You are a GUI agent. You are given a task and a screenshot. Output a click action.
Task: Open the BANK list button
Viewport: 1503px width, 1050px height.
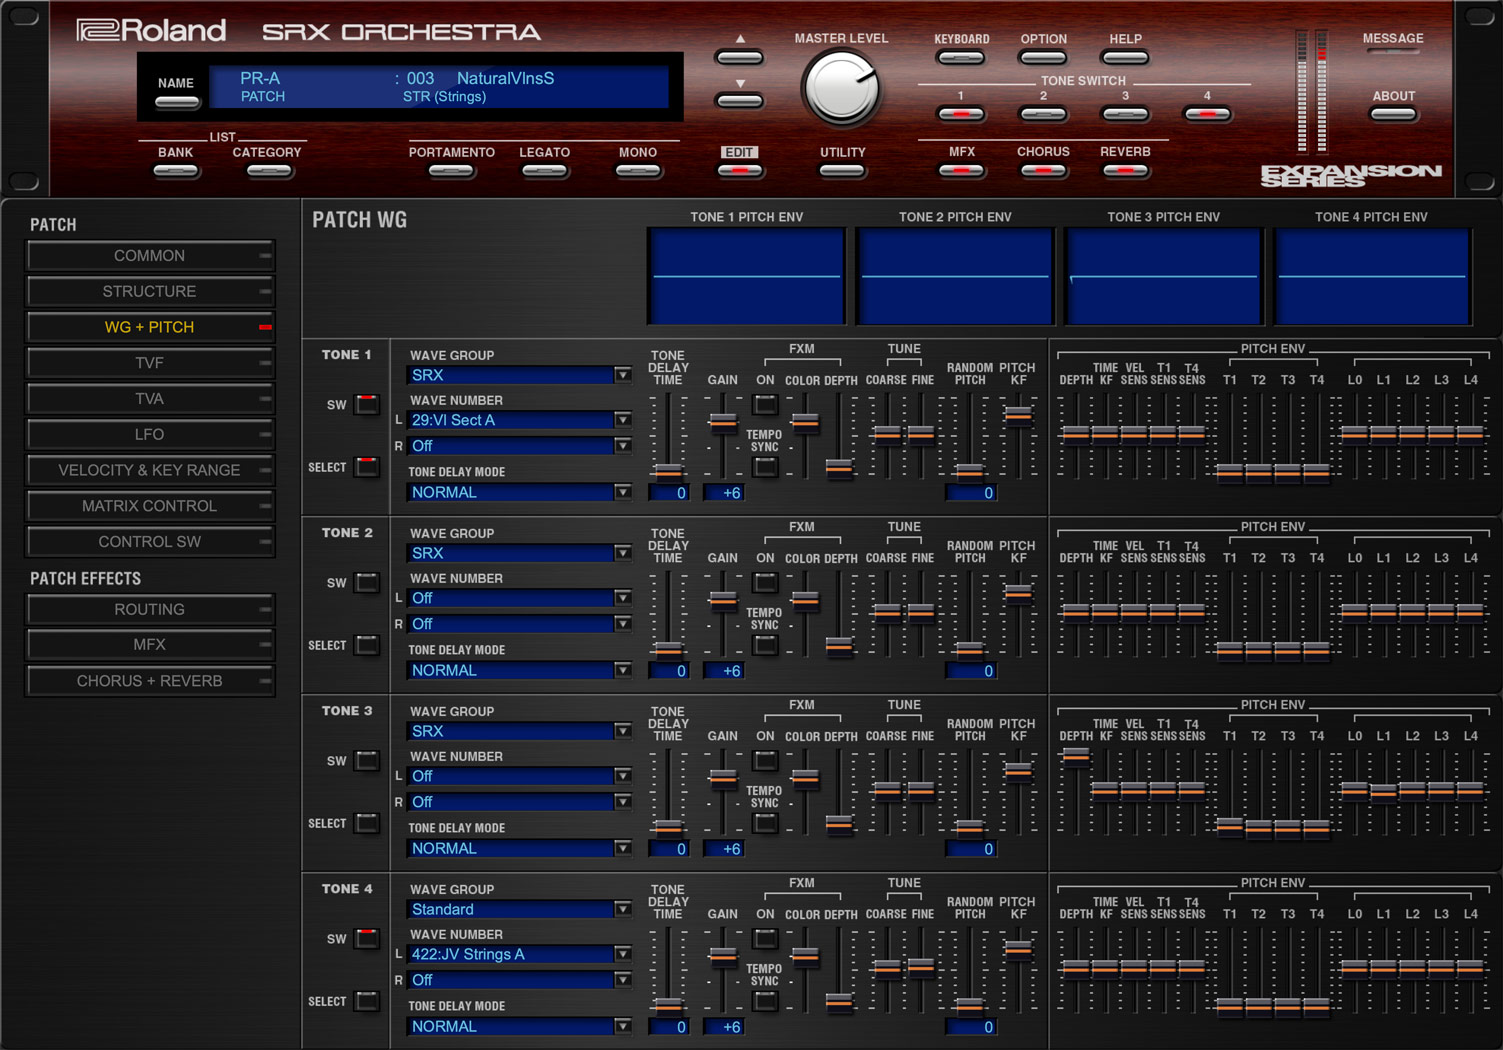click(175, 171)
